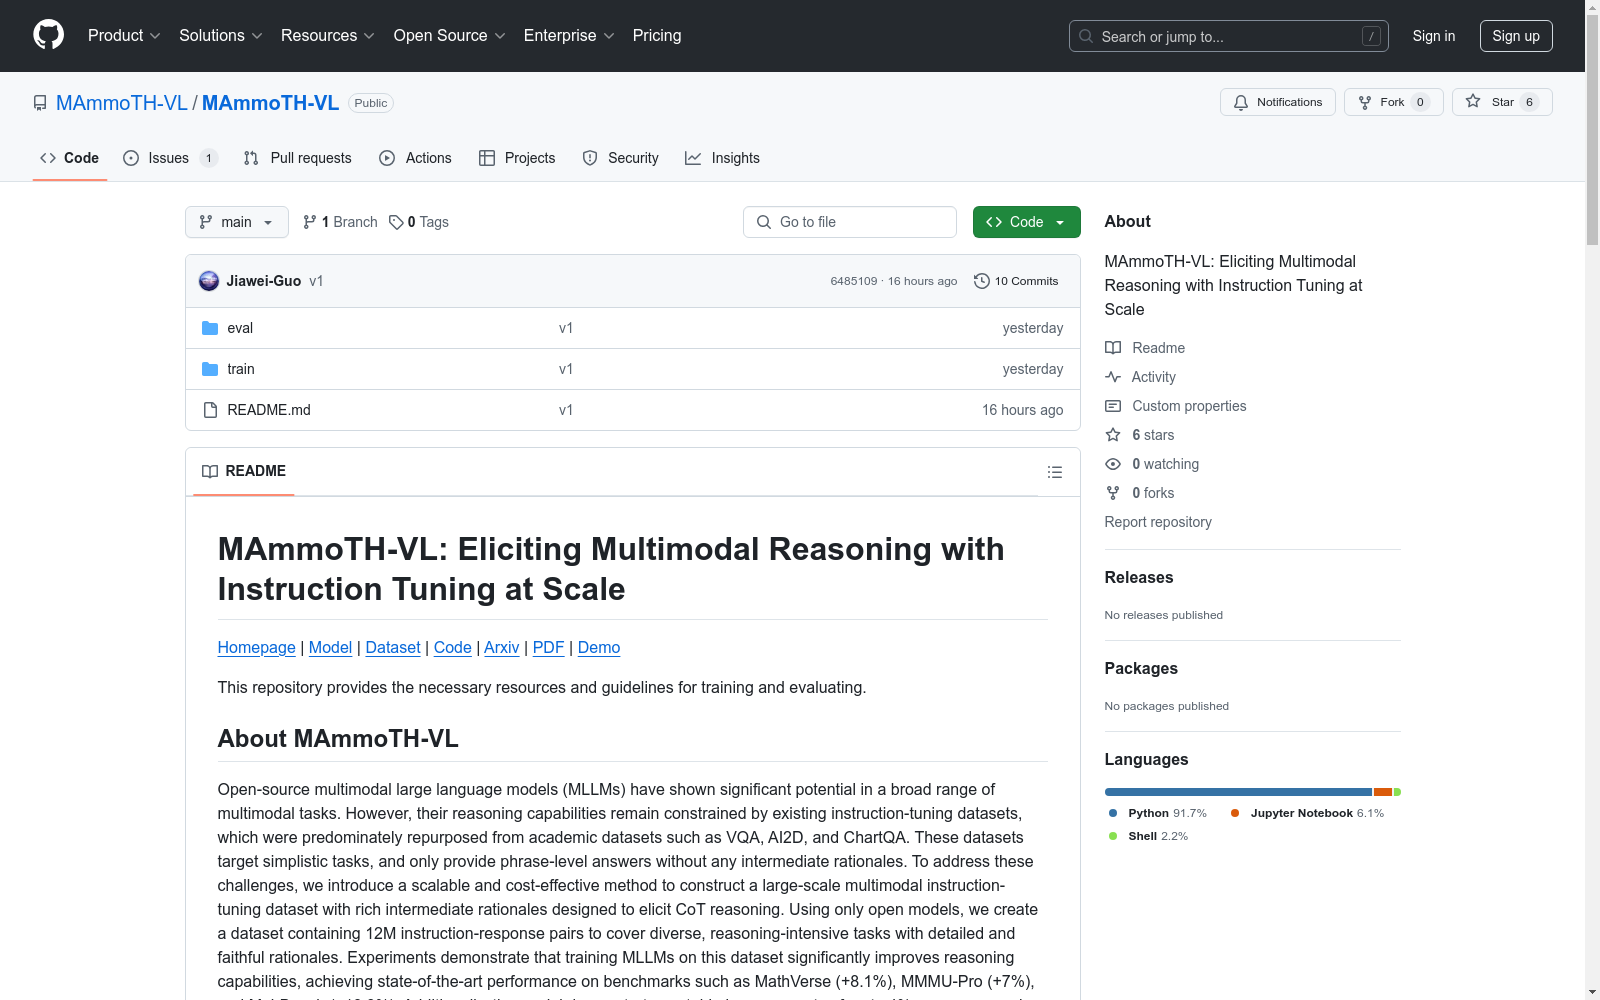Expand the Product menu
This screenshot has height=1000, width=1600.
pos(124,35)
